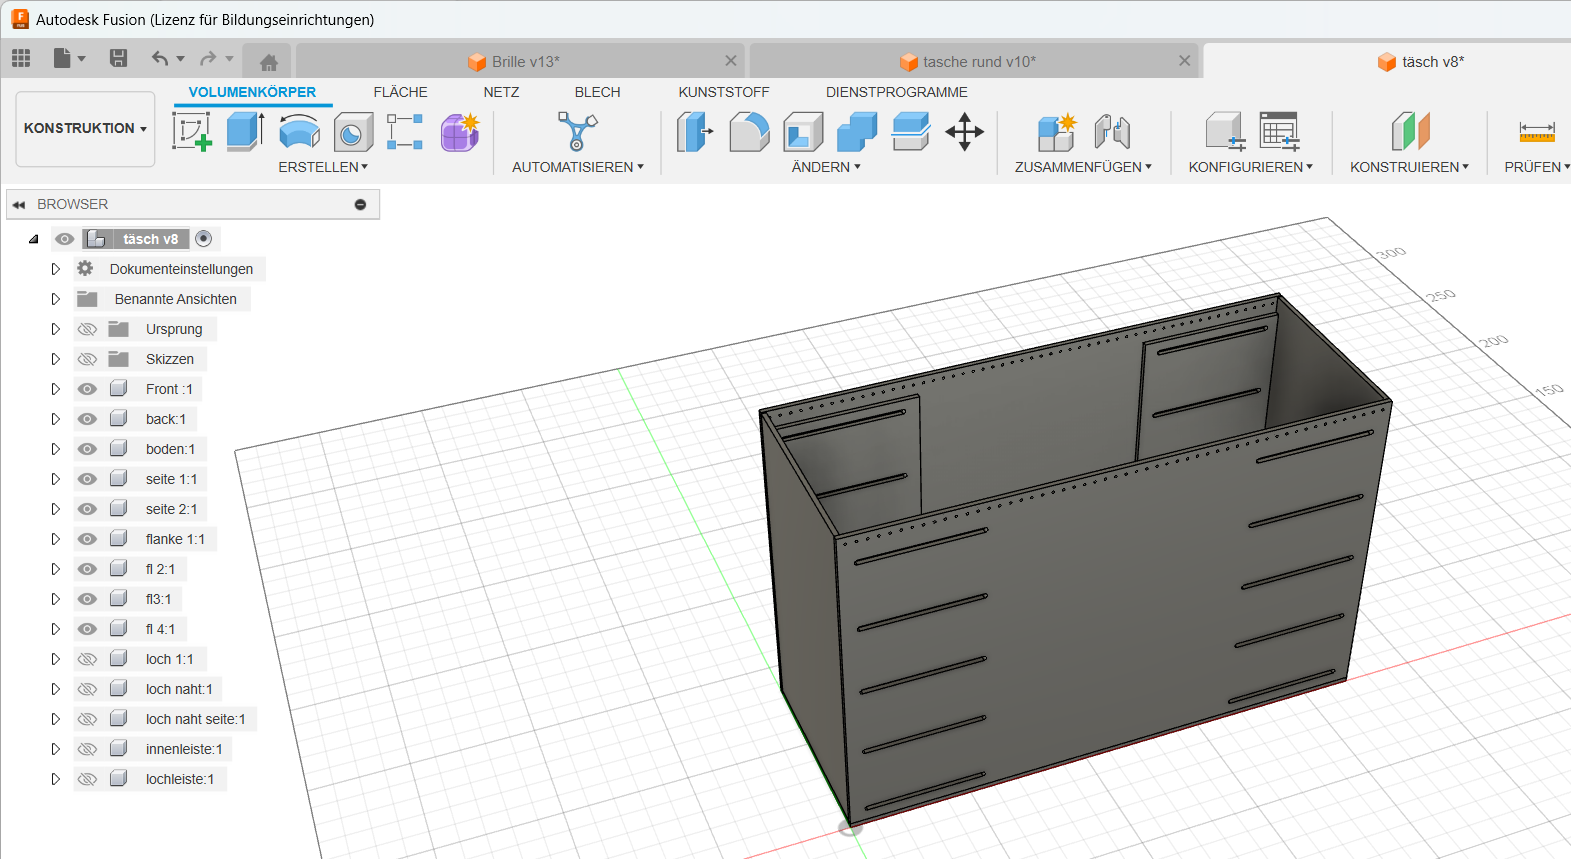Open the Change Parameters table icon

(x=1279, y=131)
